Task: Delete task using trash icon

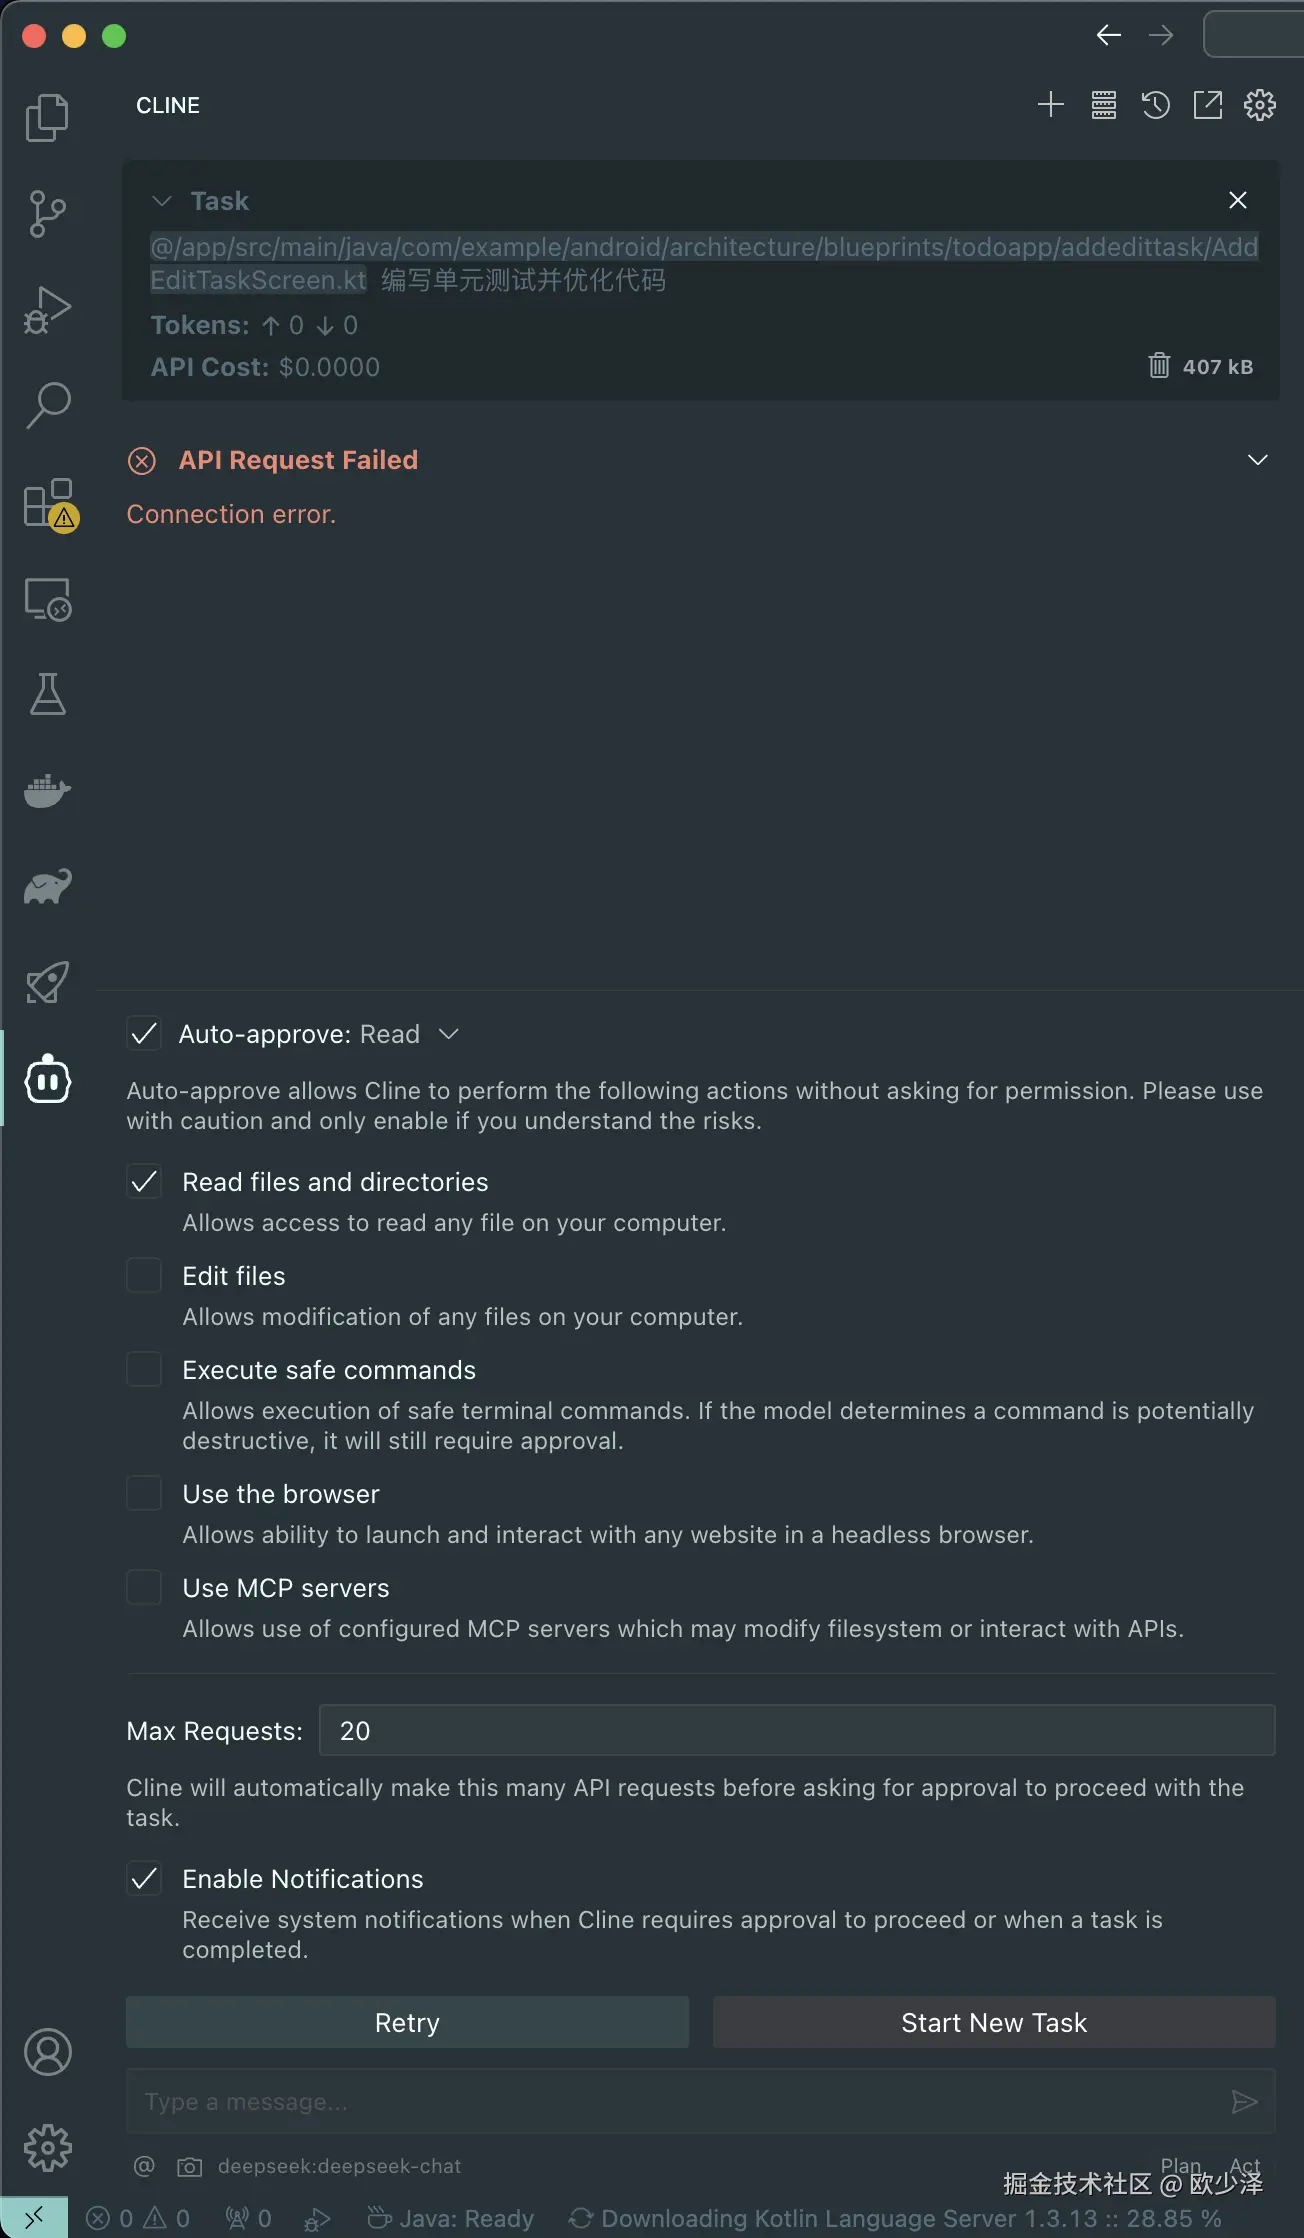Action: pos(1158,366)
